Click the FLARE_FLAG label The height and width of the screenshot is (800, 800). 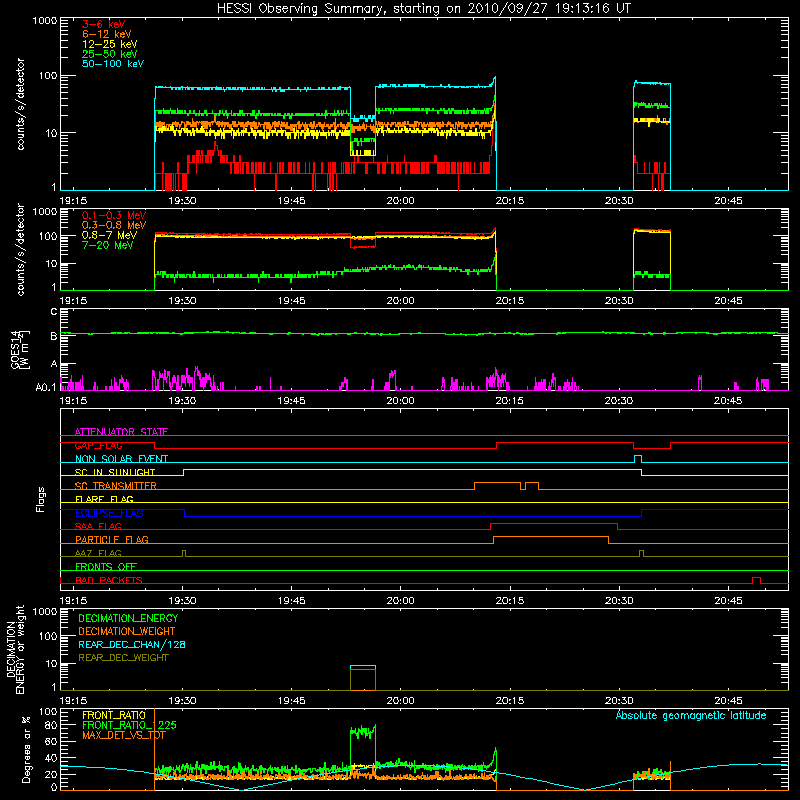point(104,499)
